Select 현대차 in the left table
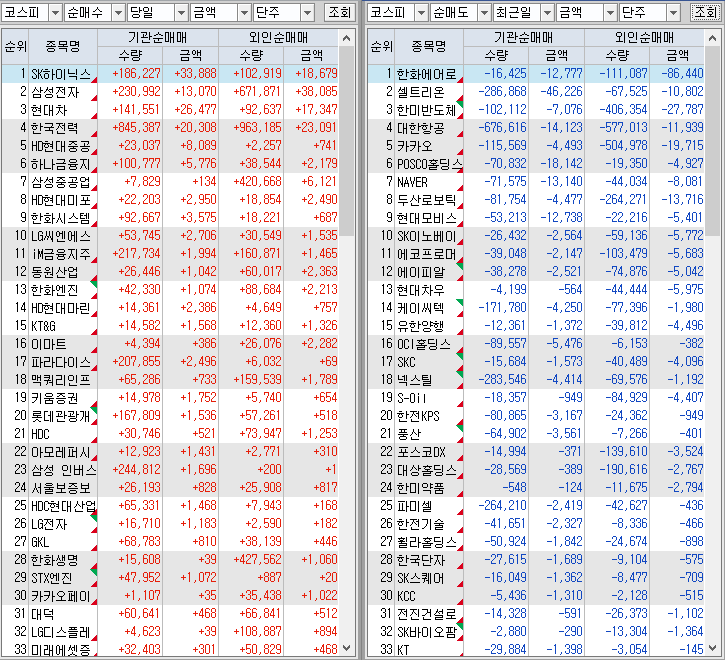Screen dimensions: 725x660 coord(49,110)
